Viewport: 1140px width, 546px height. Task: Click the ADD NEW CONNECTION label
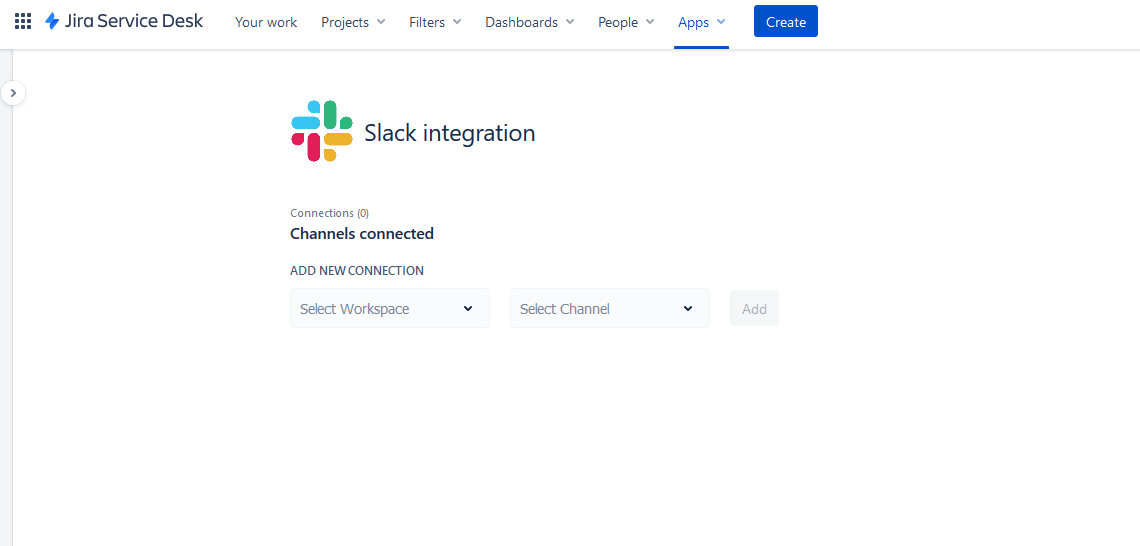click(357, 270)
